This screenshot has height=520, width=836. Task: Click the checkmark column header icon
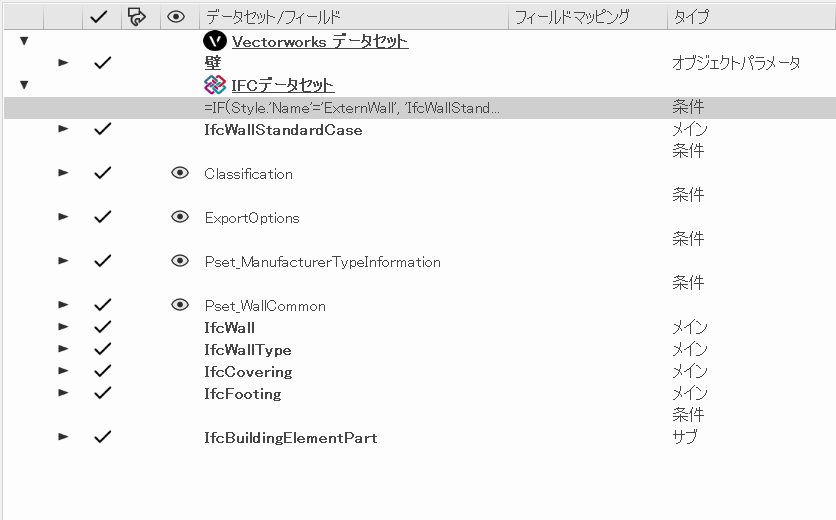(99, 16)
